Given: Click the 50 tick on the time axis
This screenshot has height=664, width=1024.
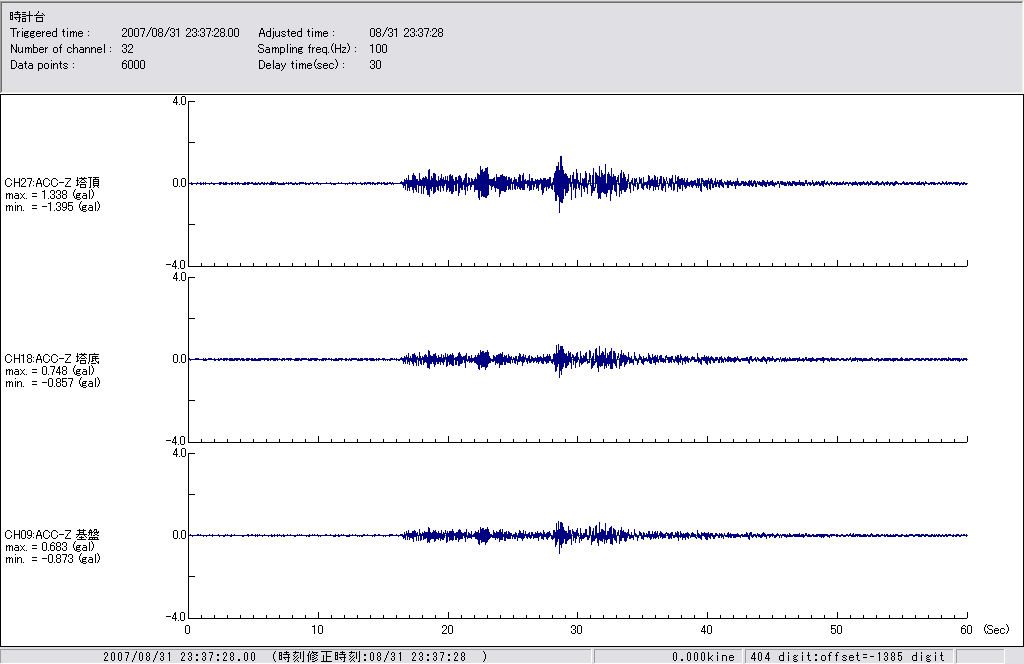Looking at the screenshot, I should coord(837,630).
